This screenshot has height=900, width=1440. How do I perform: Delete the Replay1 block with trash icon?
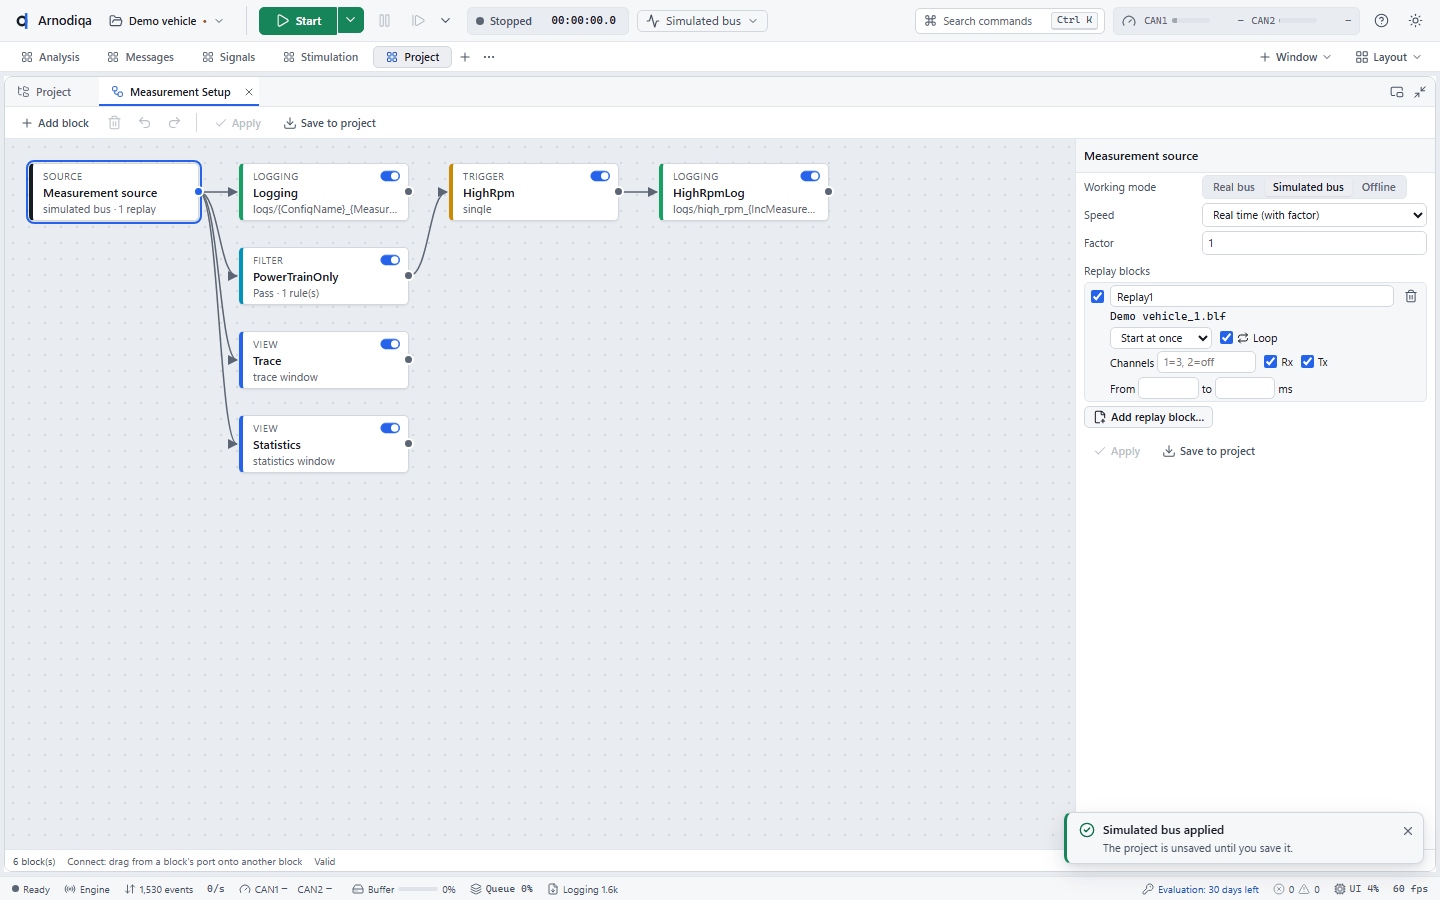point(1410,296)
